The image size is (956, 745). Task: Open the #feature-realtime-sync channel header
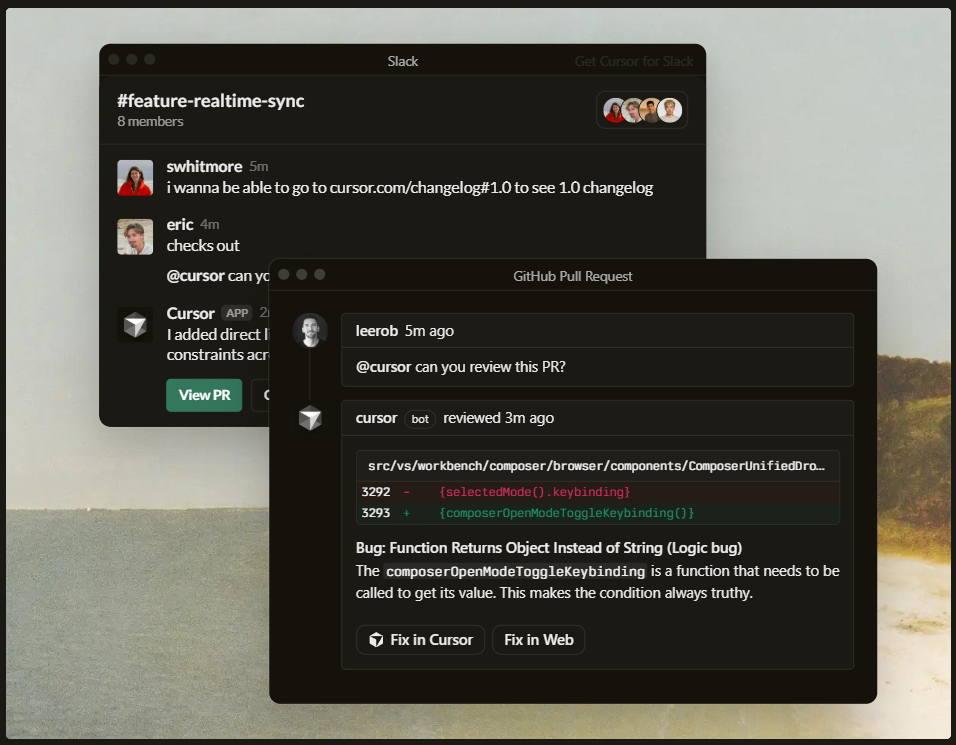tap(210, 101)
